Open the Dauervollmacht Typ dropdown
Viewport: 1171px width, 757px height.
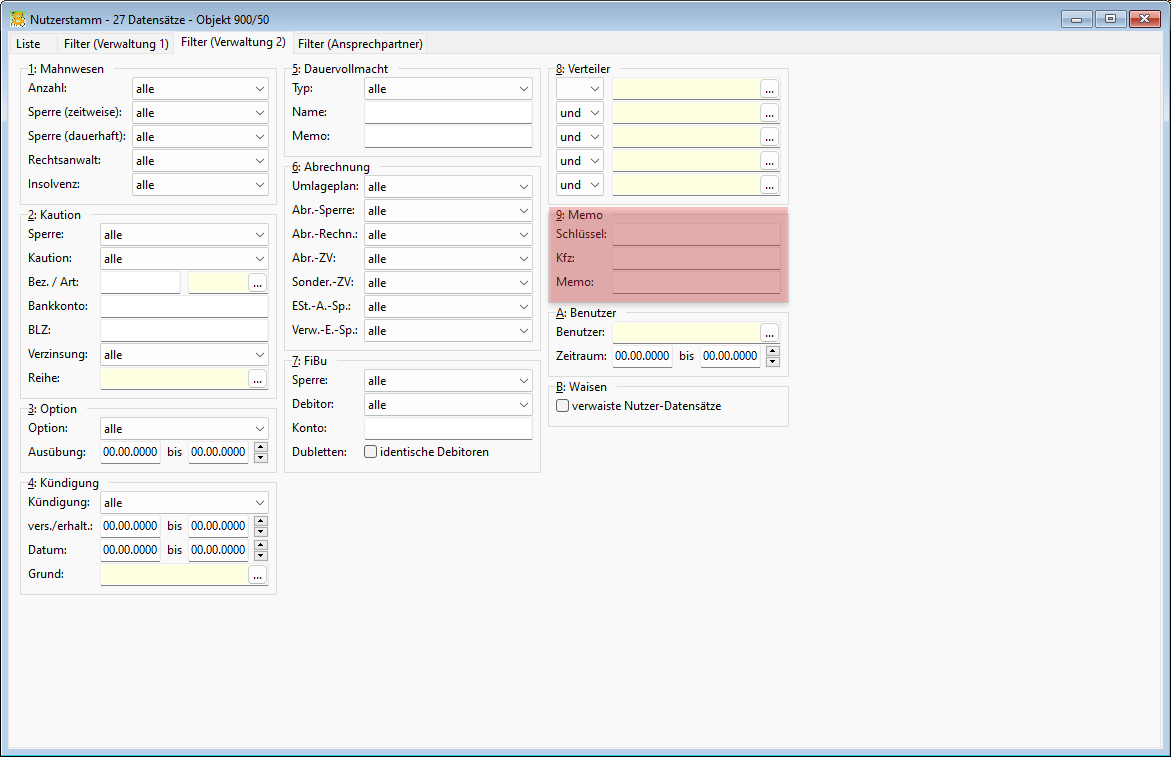(448, 89)
